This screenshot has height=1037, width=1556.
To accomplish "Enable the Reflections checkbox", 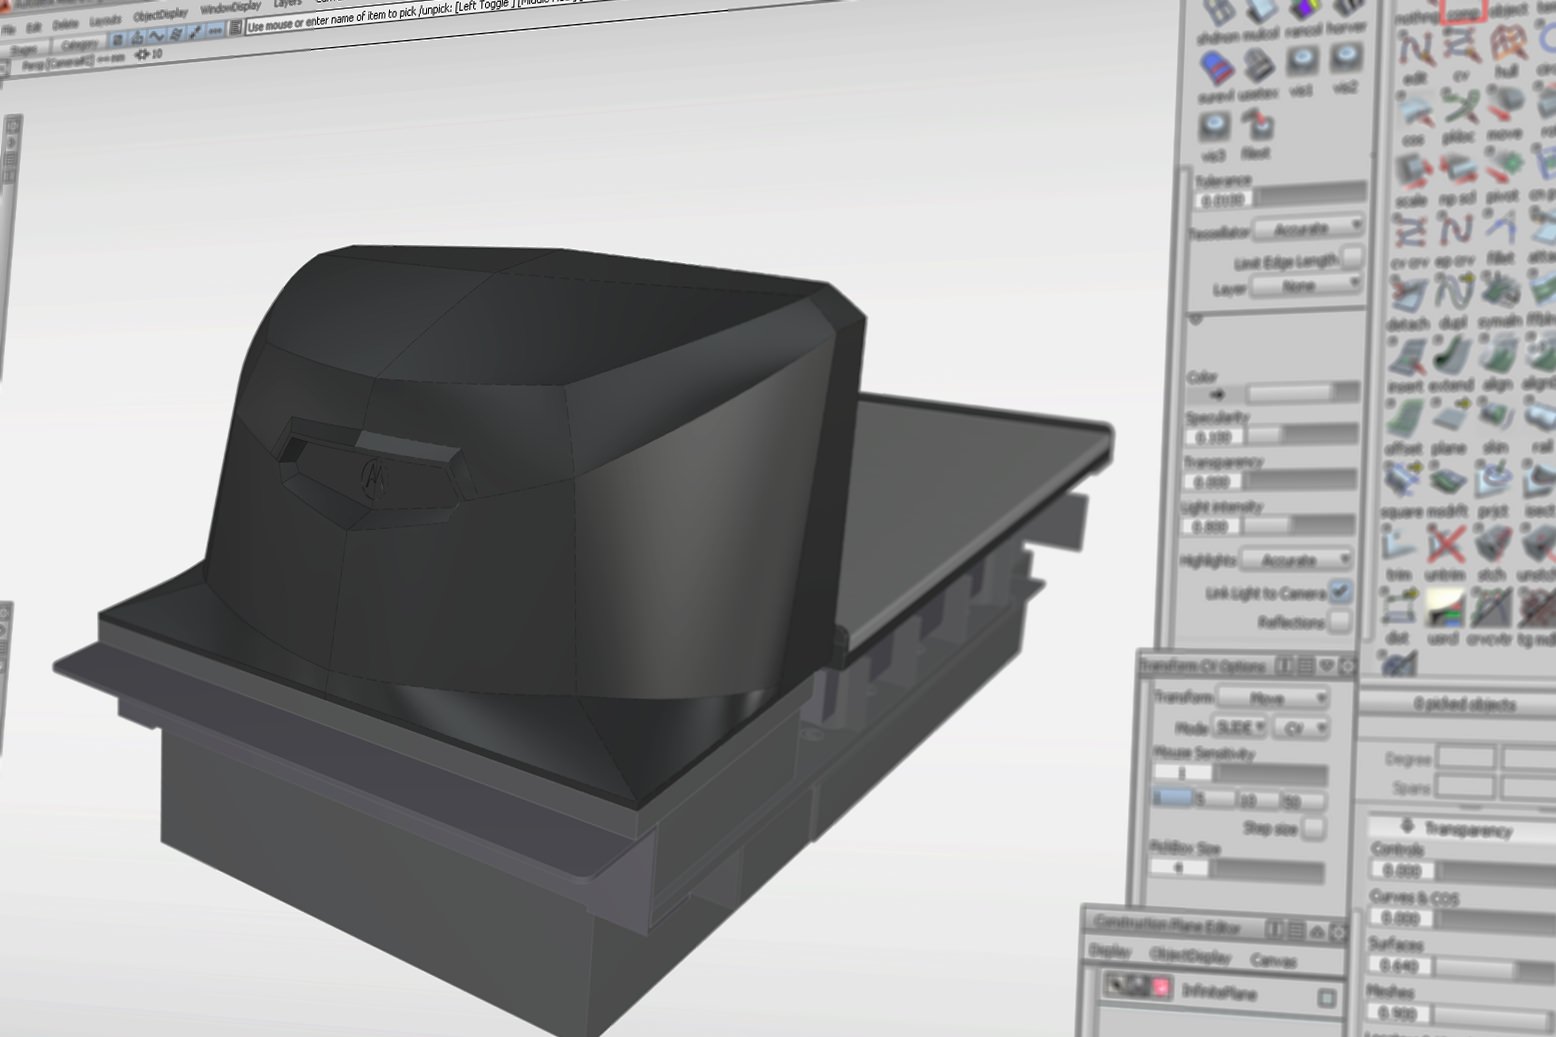I will click(x=1339, y=621).
